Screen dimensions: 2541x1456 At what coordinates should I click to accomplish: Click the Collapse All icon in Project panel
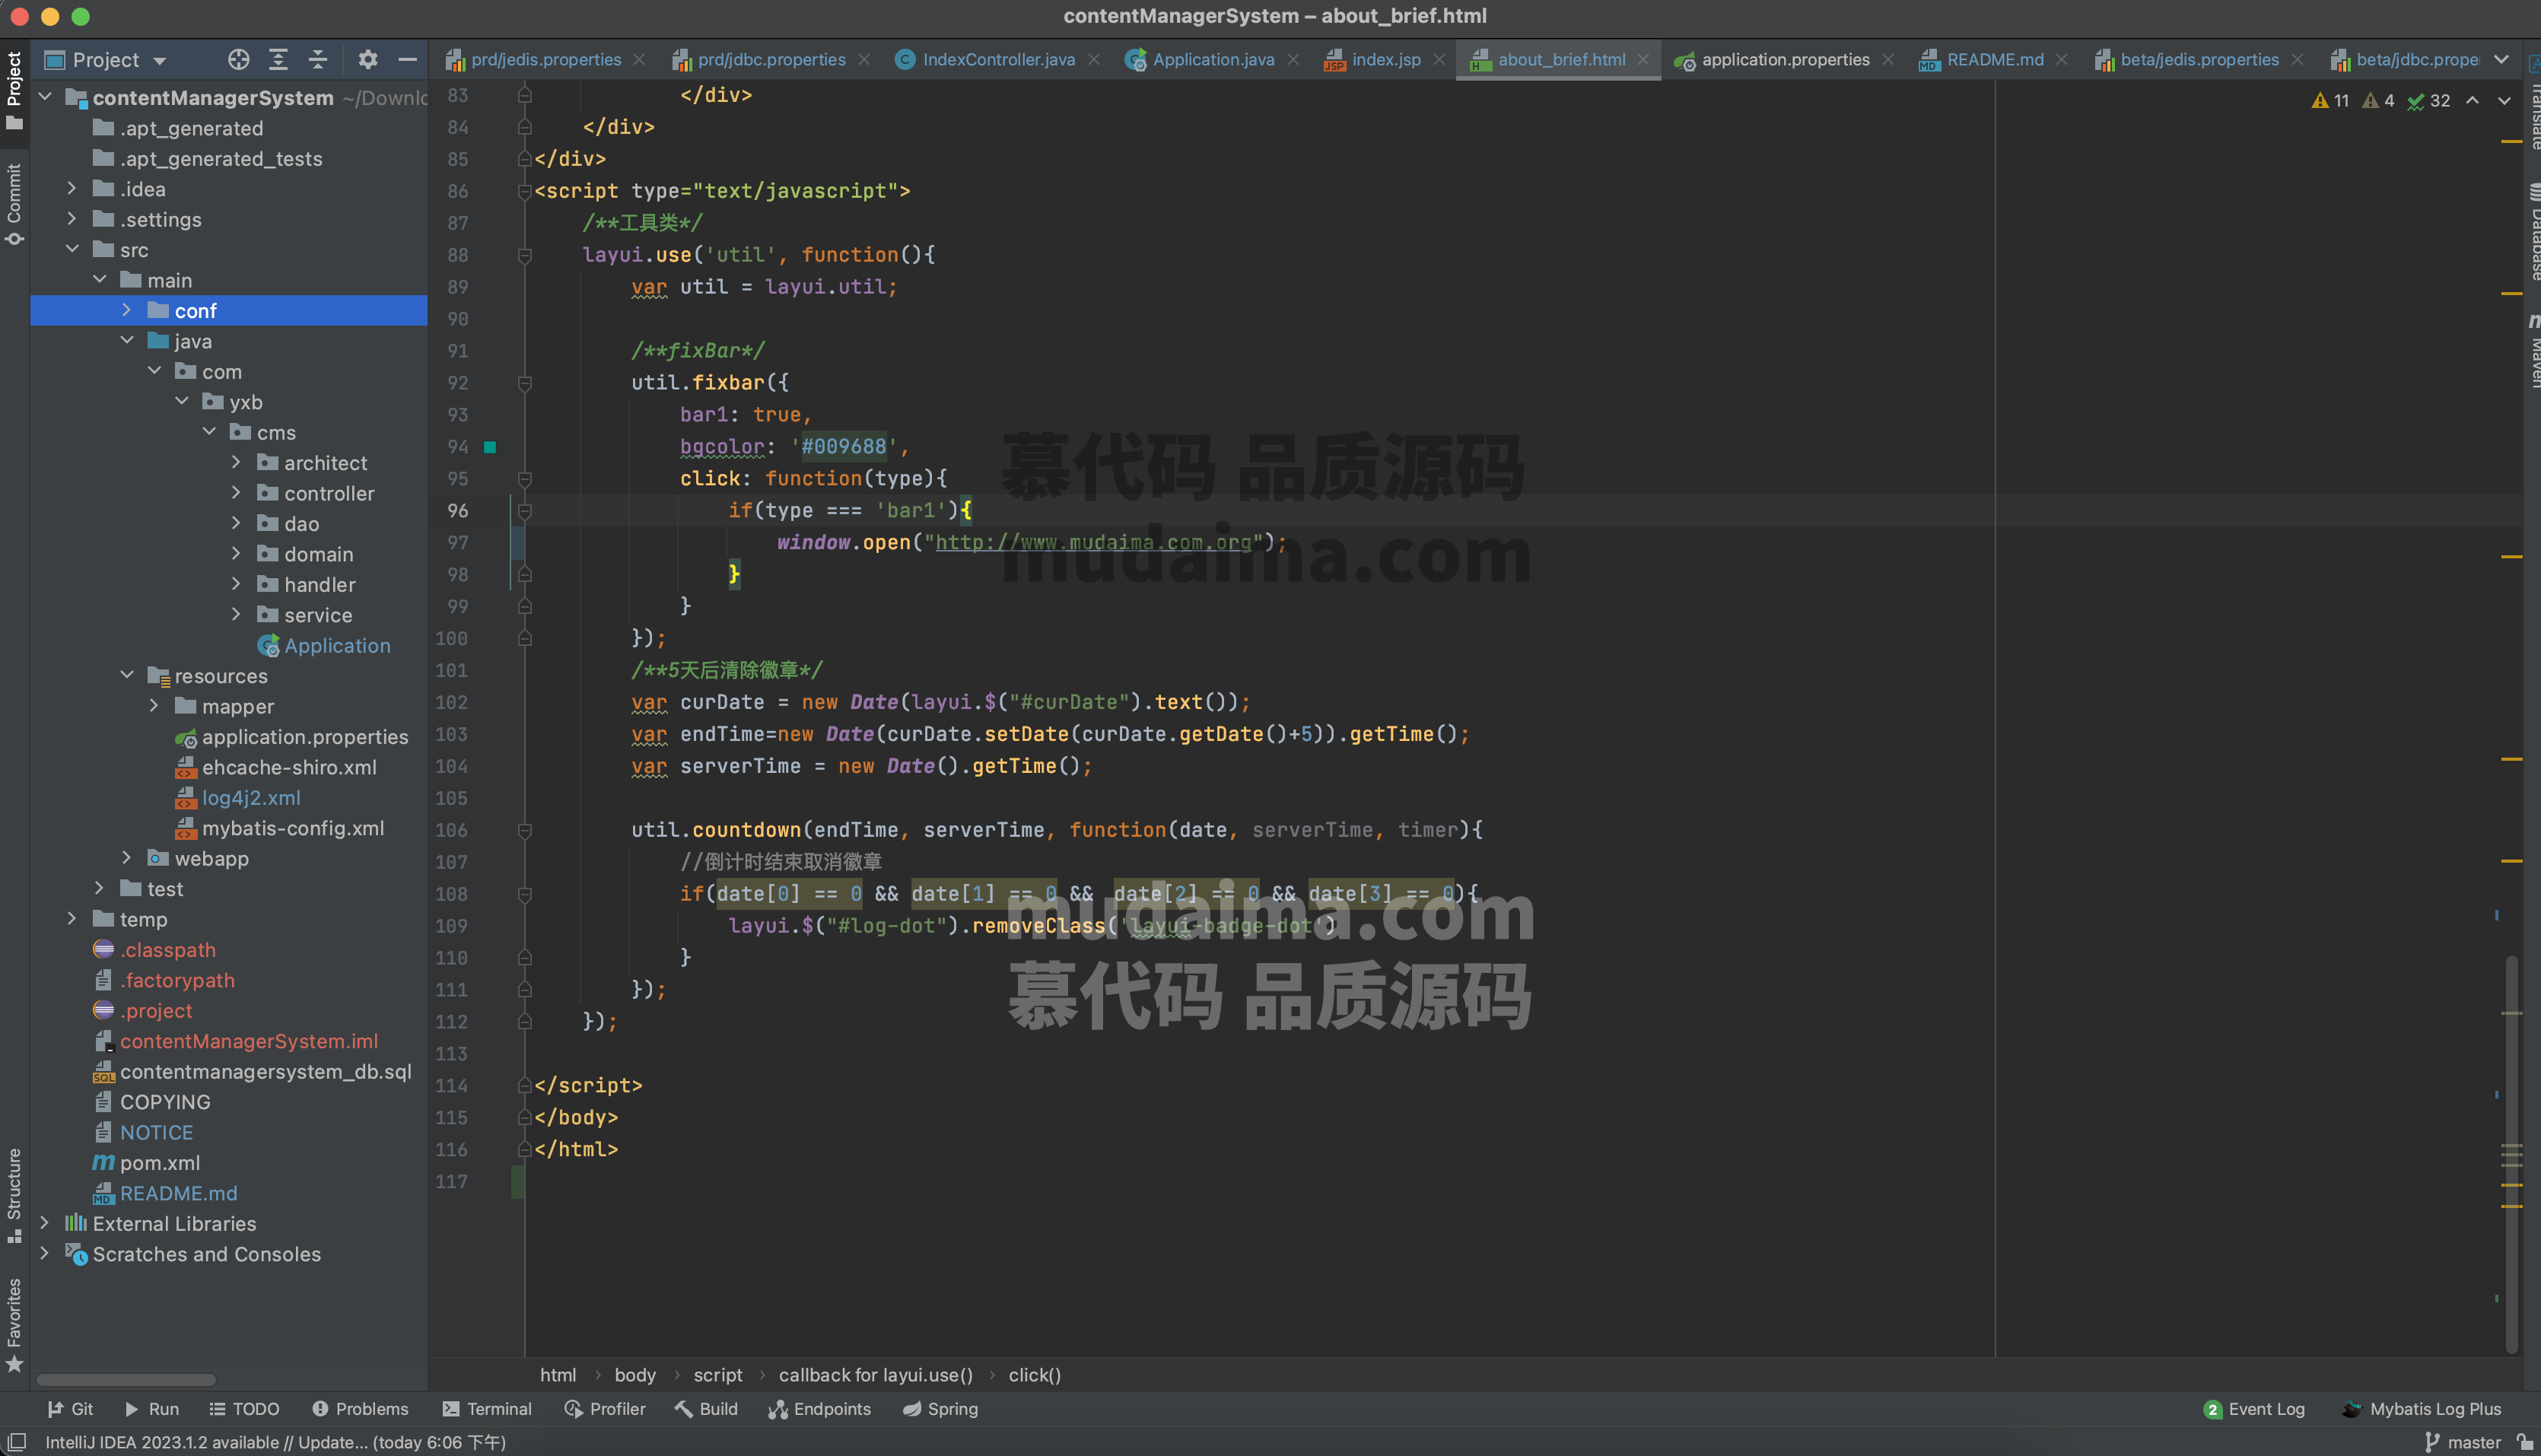318,60
